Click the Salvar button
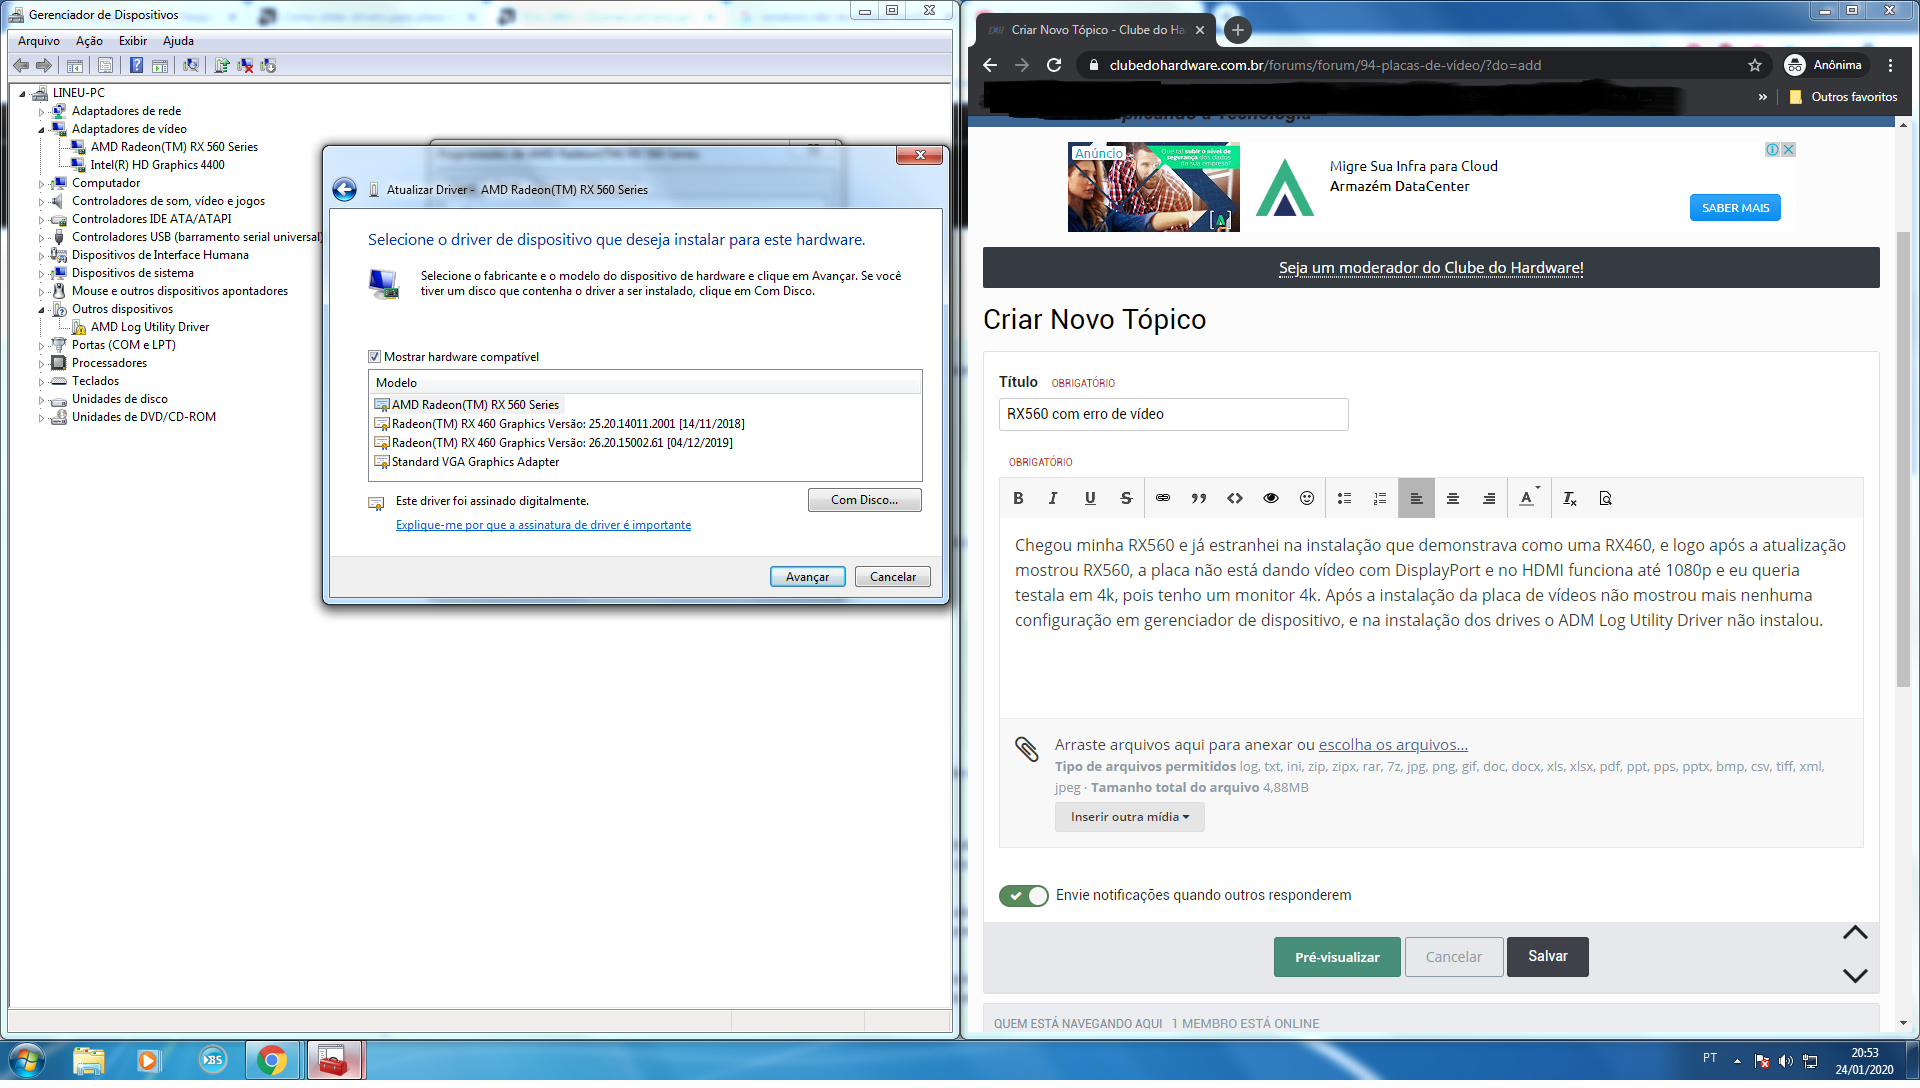Image resolution: width=1920 pixels, height=1088 pixels. pos(1547,957)
